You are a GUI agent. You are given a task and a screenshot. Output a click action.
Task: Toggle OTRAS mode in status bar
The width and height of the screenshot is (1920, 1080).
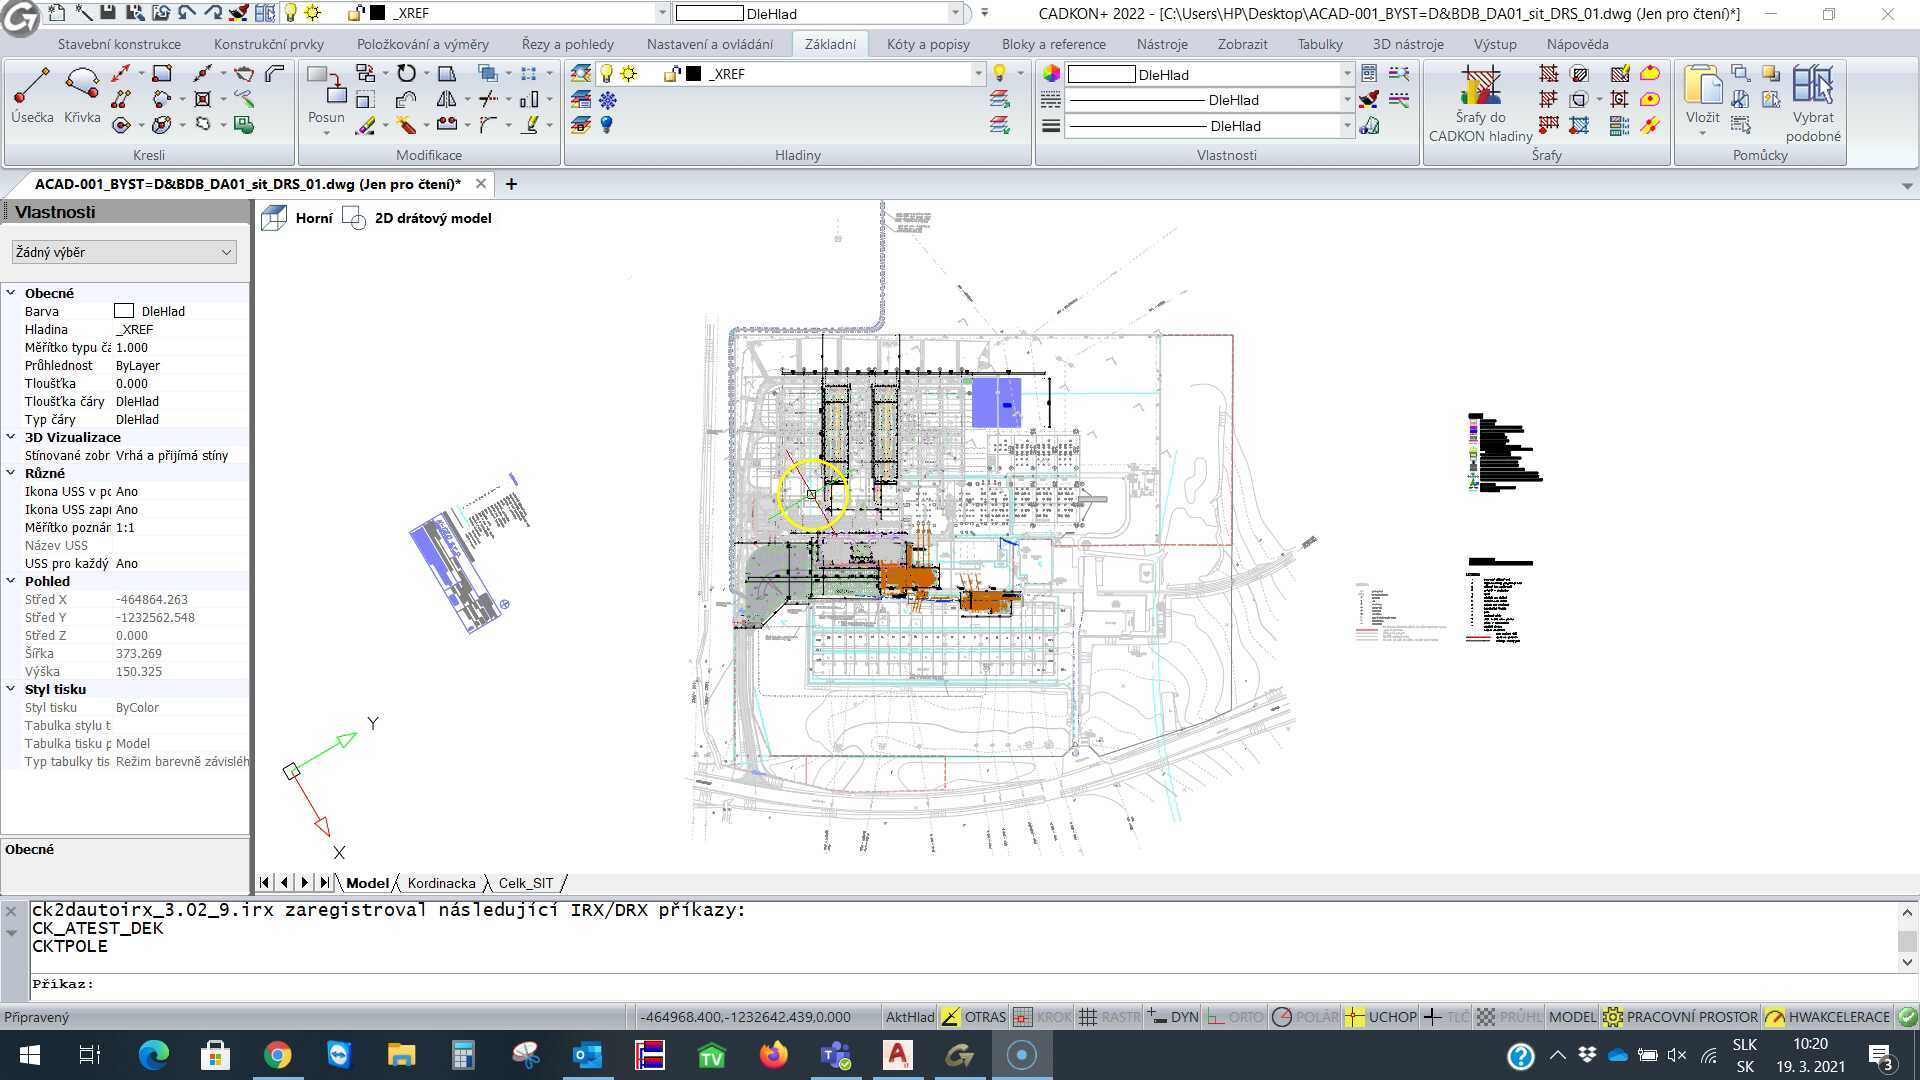(x=983, y=1016)
